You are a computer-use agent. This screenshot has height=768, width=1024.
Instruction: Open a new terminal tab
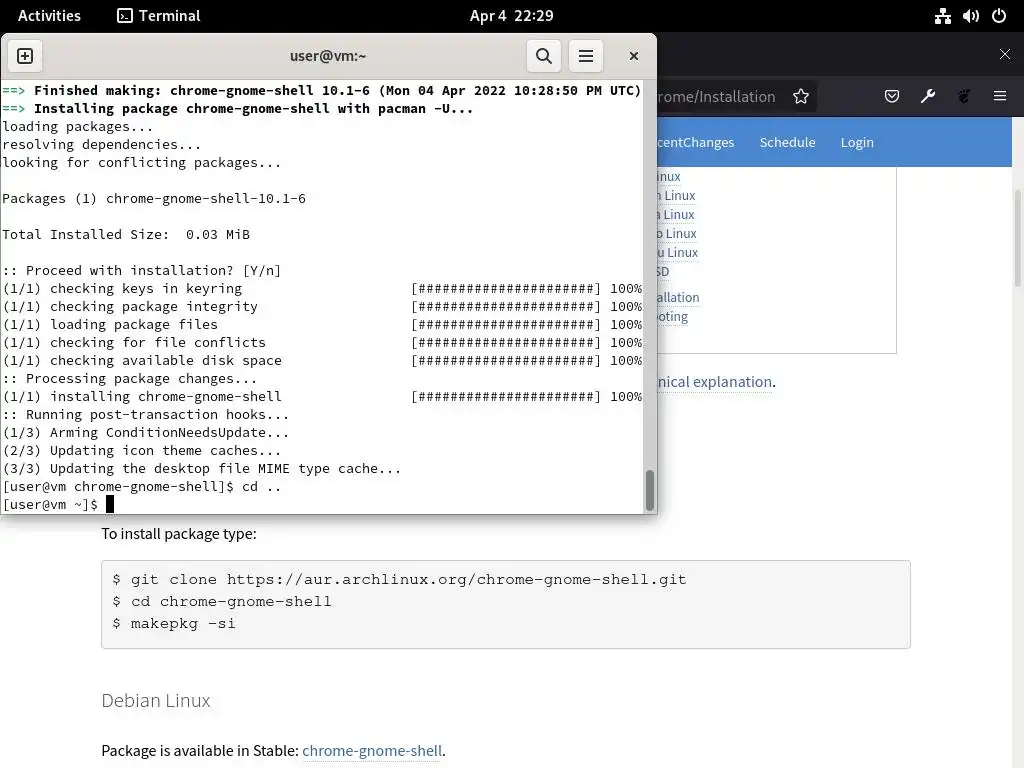click(x=25, y=56)
